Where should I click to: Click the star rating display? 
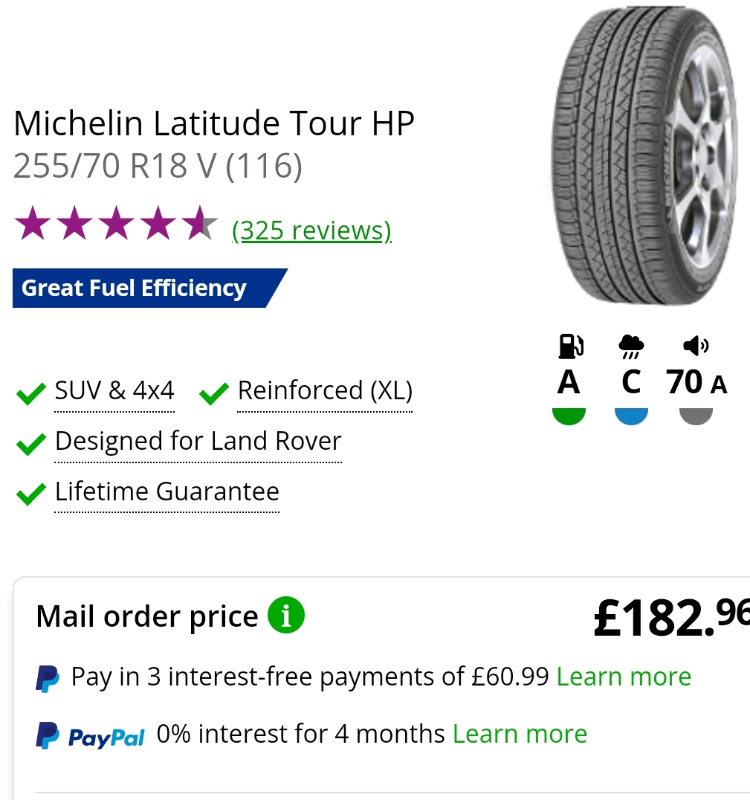coord(115,226)
